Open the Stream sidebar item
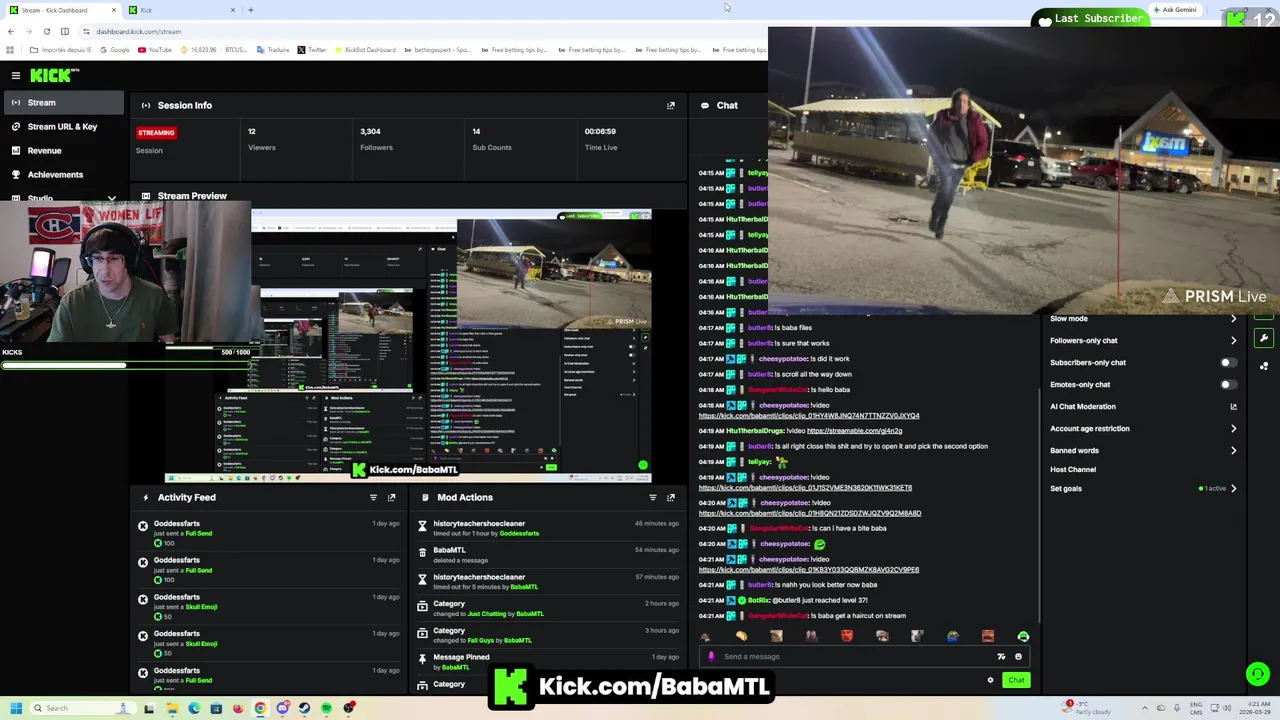The width and height of the screenshot is (1280, 720). (62, 102)
